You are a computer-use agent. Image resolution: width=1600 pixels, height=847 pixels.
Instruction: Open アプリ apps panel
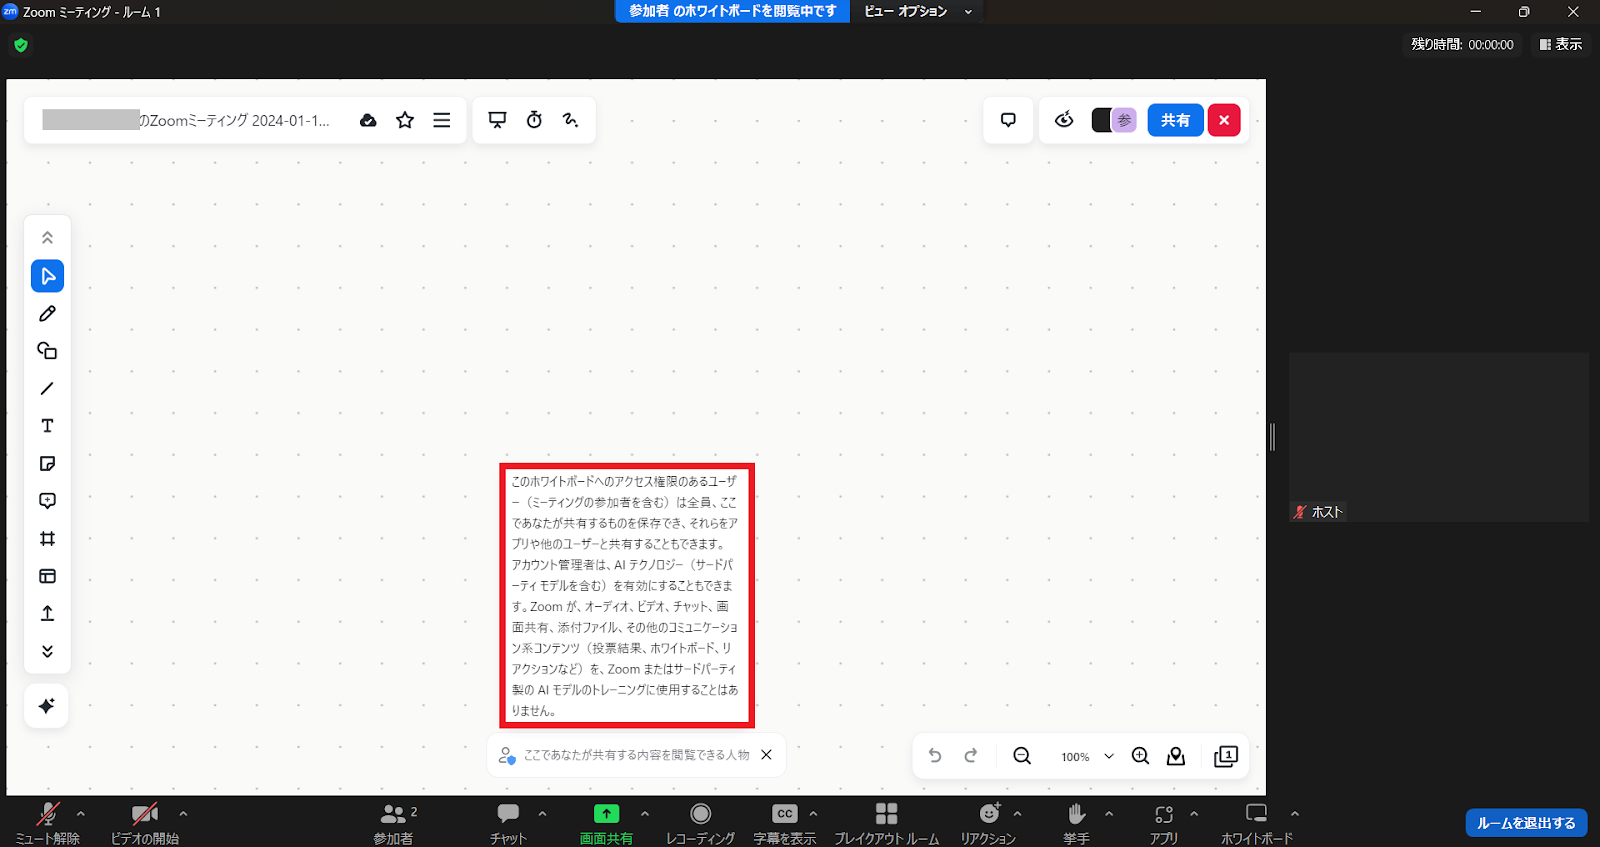click(1164, 823)
